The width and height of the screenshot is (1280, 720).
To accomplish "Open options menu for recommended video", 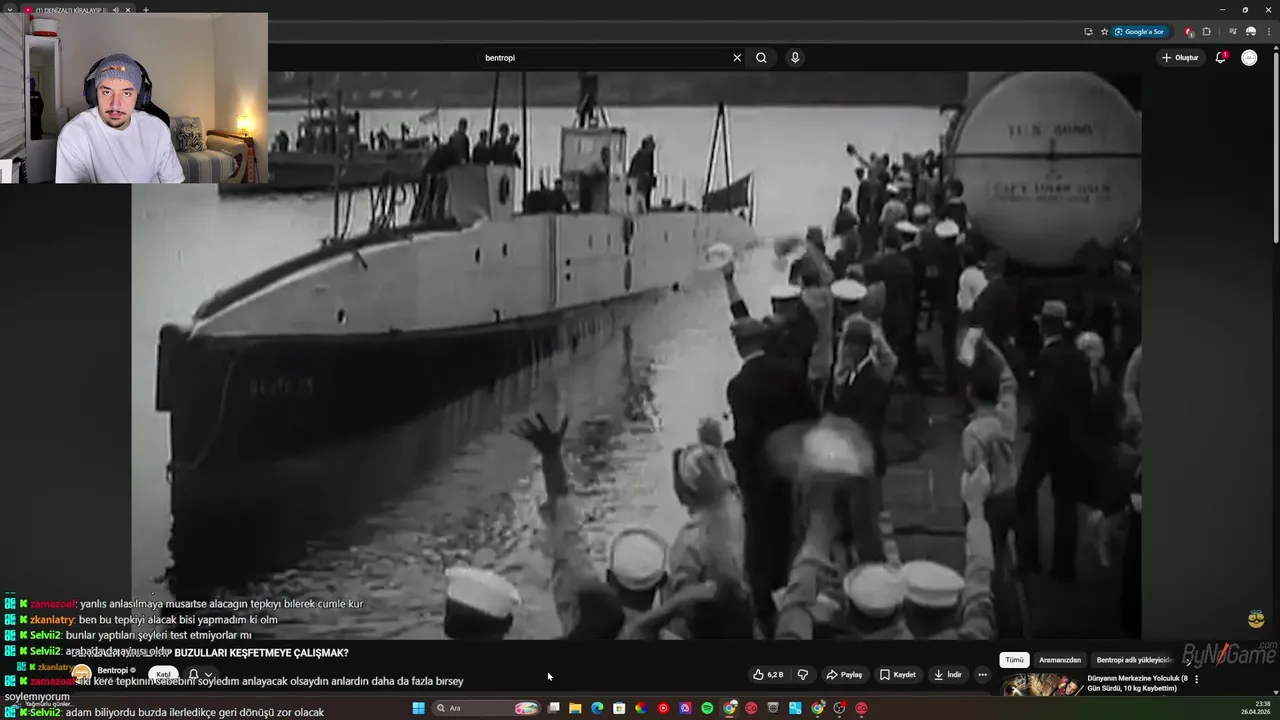I will (1196, 679).
